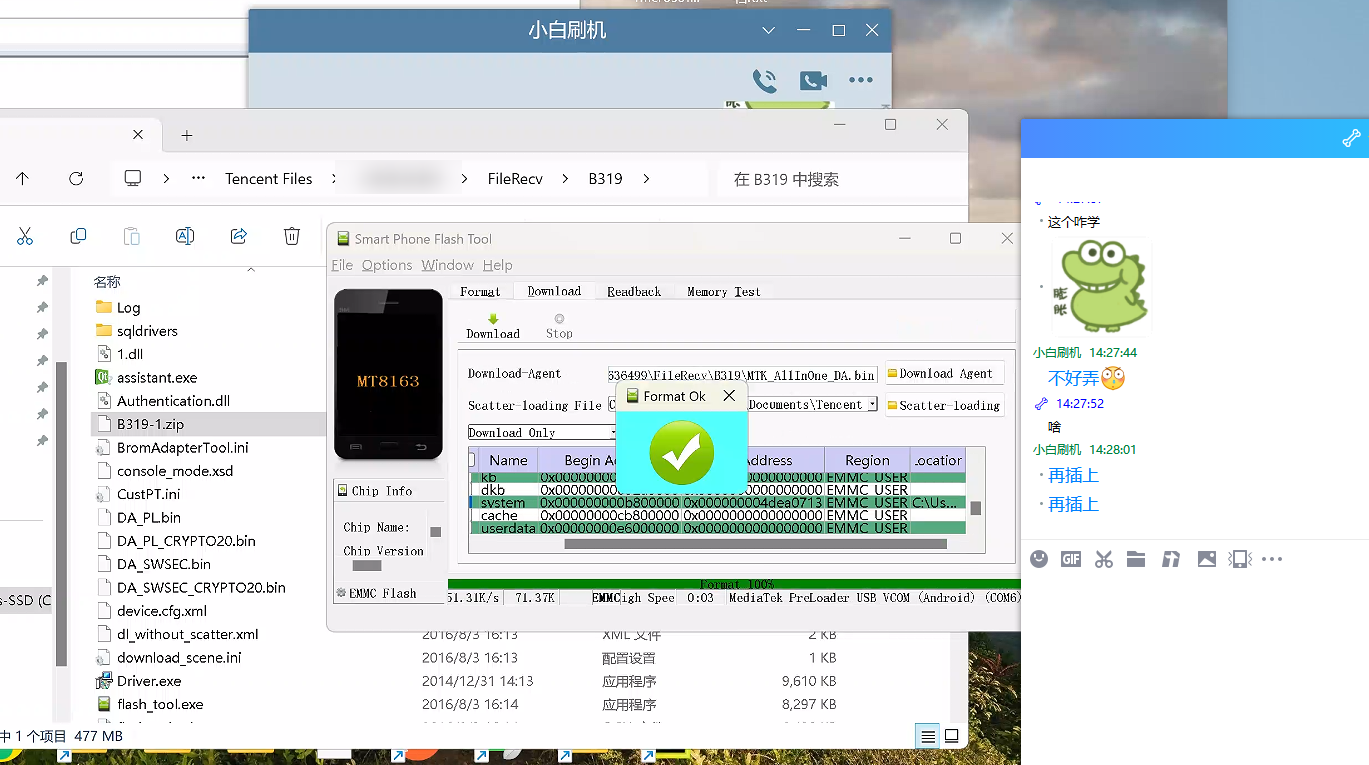Click the partition table vertical scrollbar thumb

(x=976, y=508)
